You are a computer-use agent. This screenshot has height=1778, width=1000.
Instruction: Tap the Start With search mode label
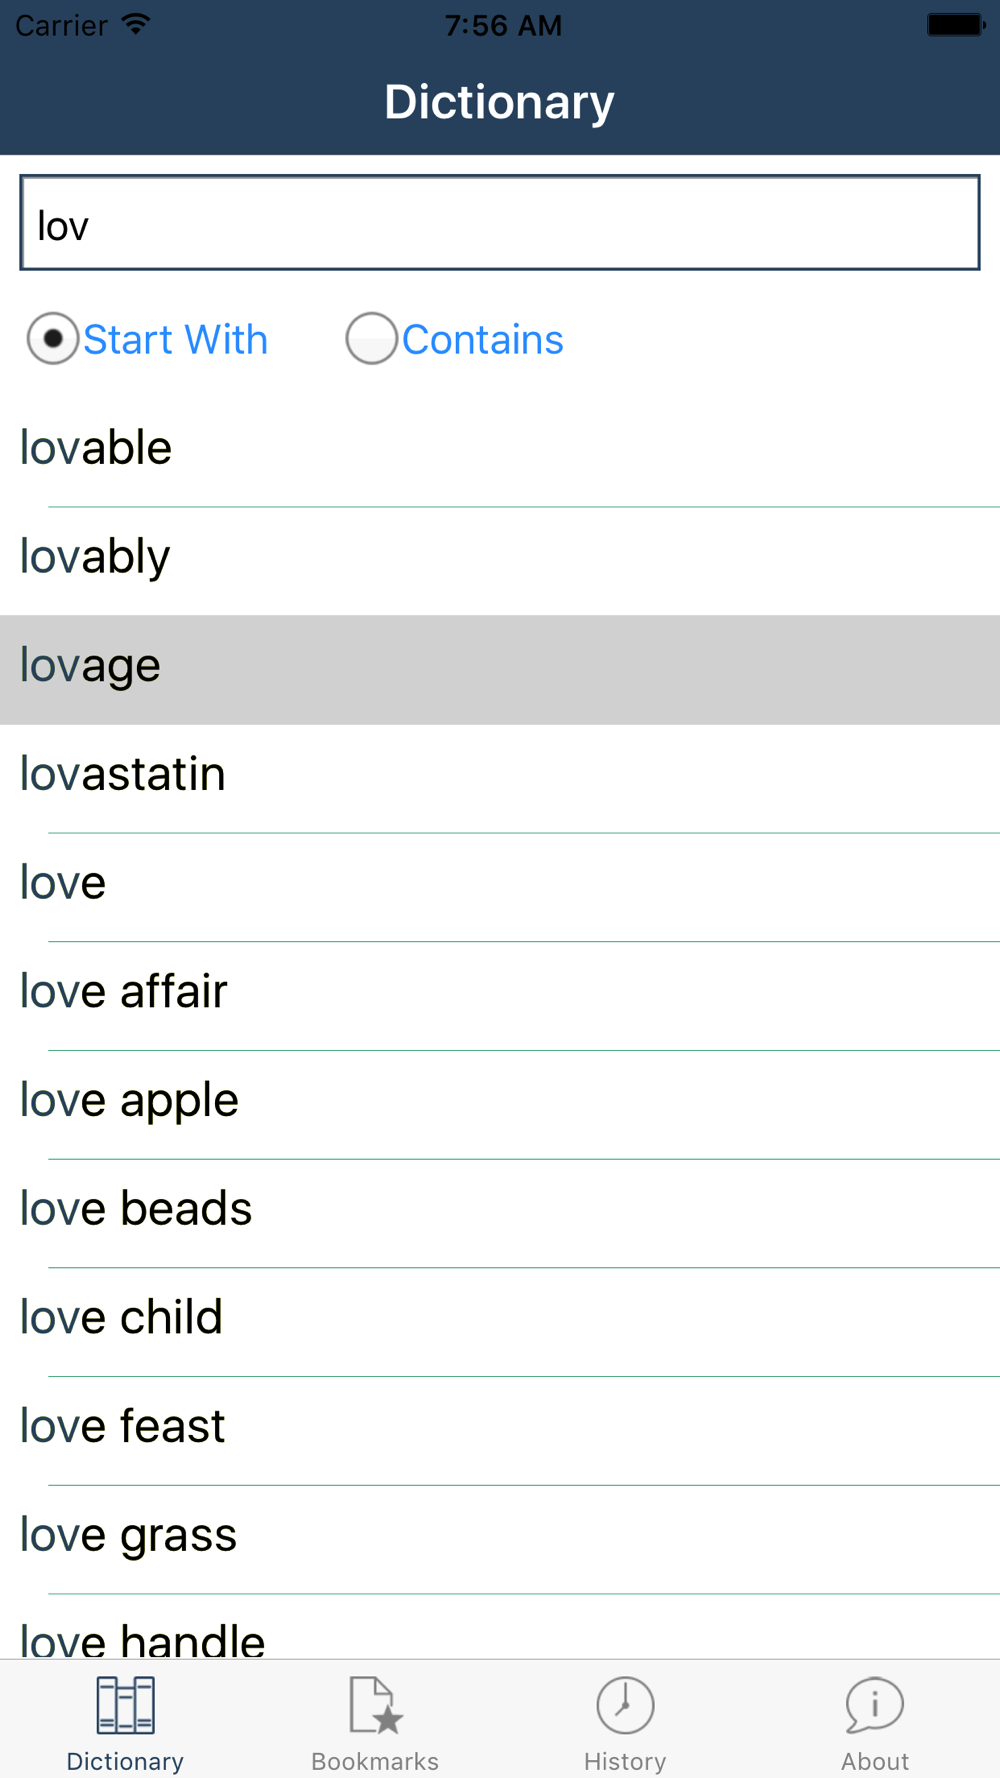point(175,340)
